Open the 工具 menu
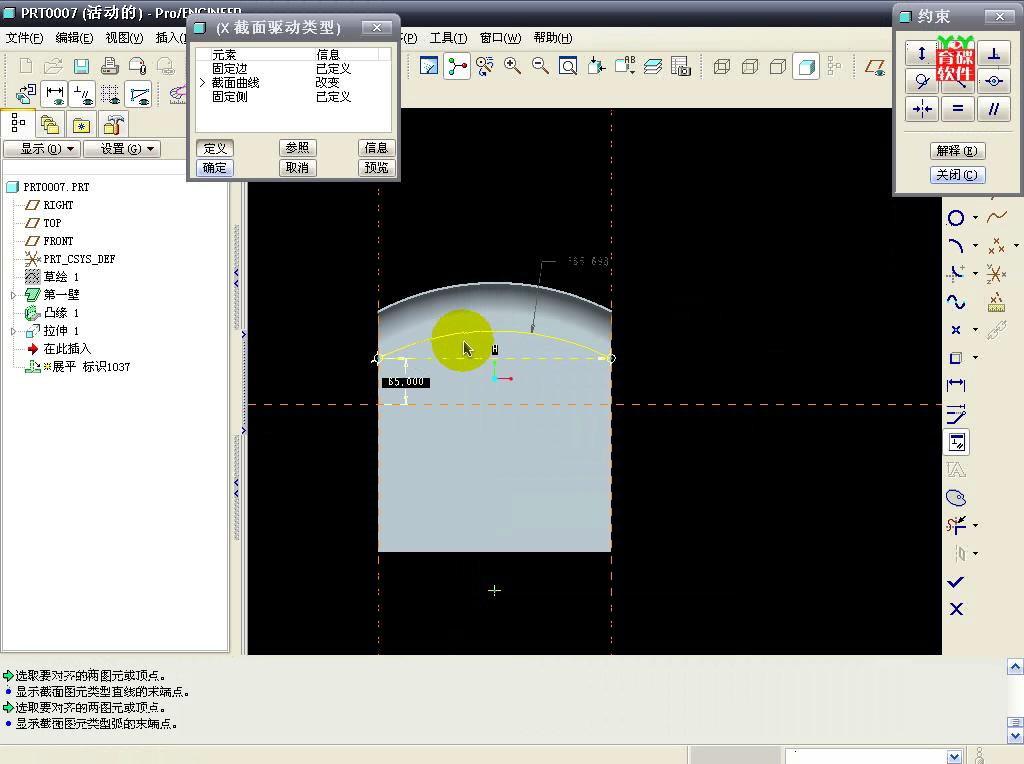The image size is (1024, 764). click(x=448, y=38)
